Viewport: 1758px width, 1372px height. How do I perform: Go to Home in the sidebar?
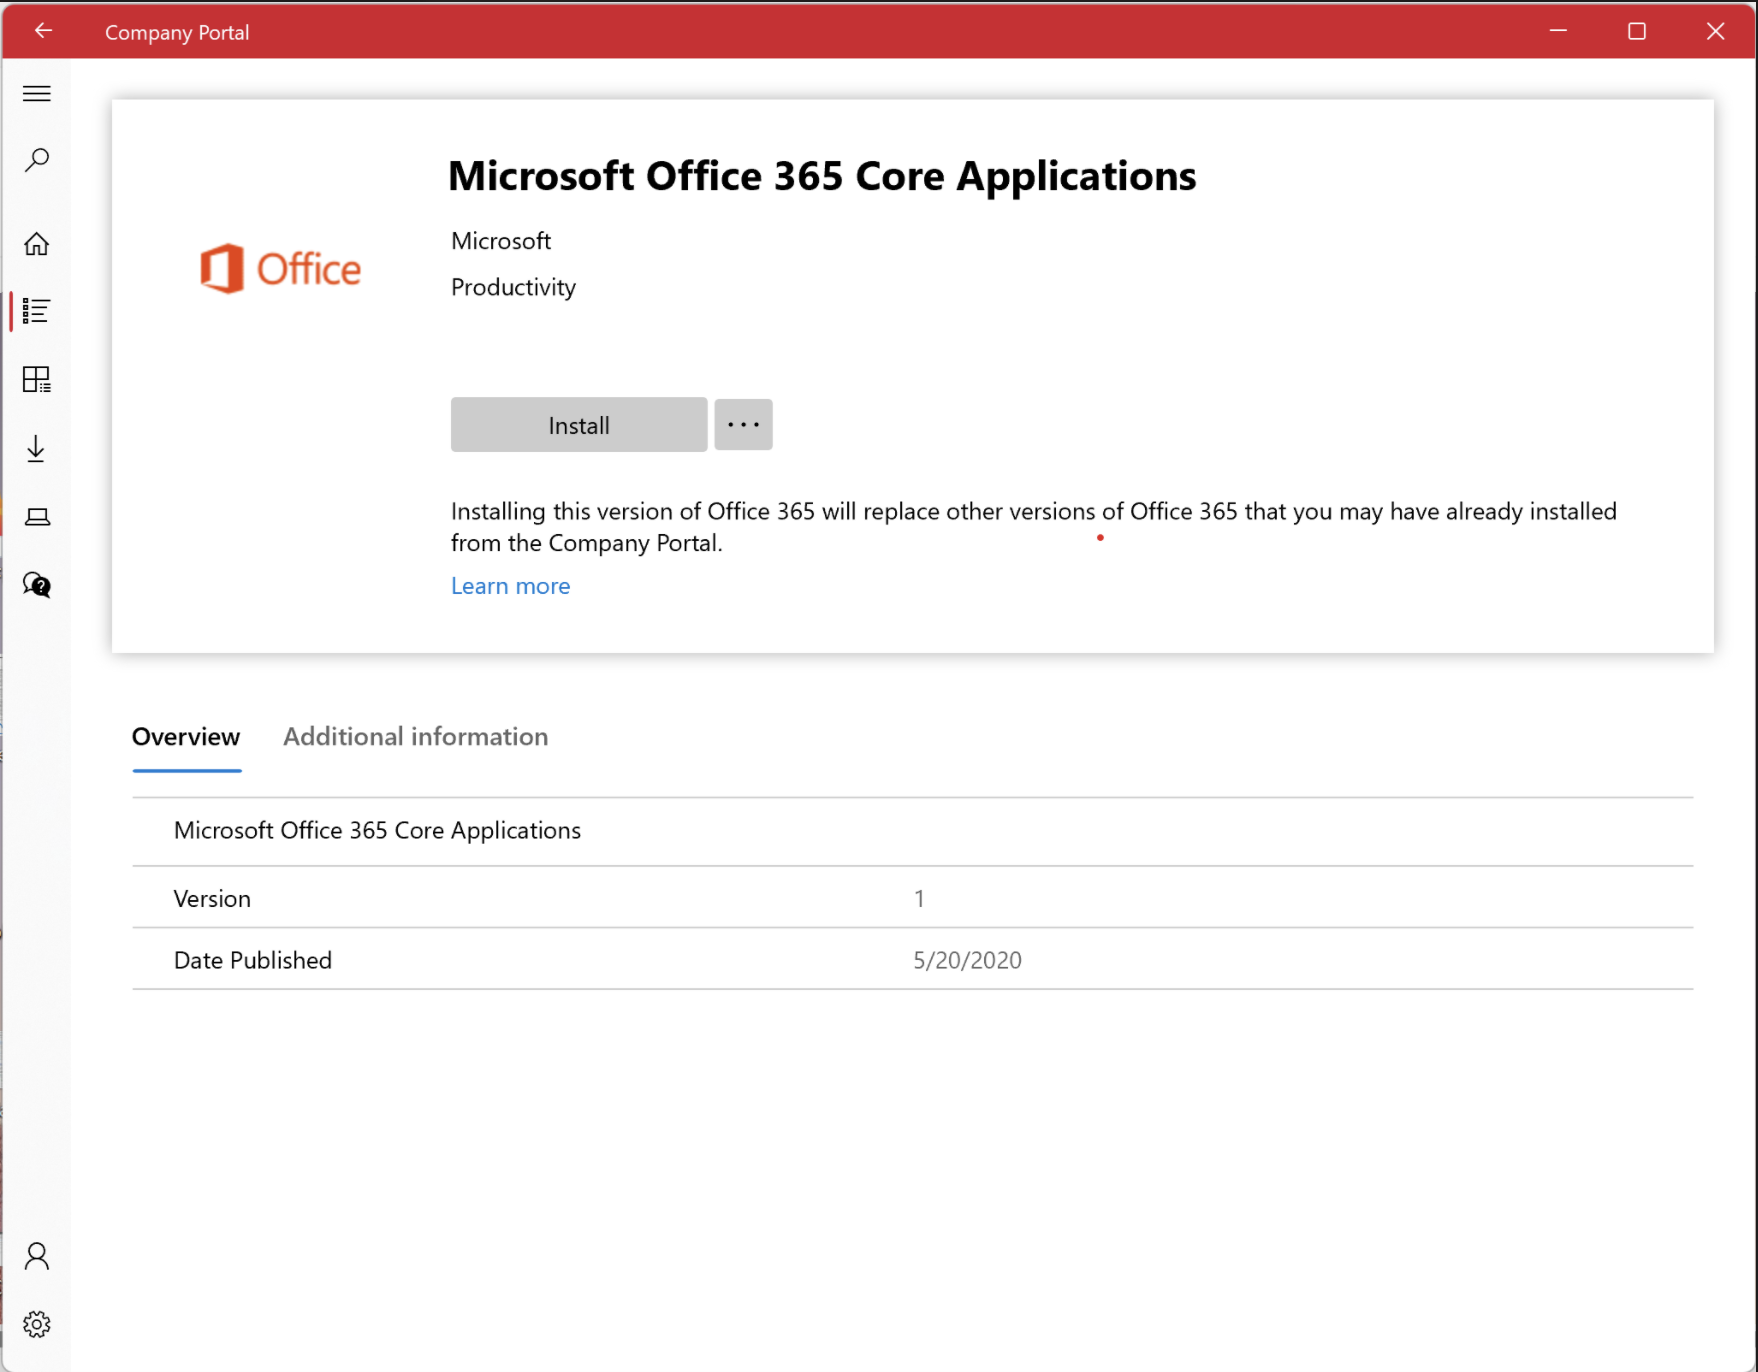(x=37, y=244)
